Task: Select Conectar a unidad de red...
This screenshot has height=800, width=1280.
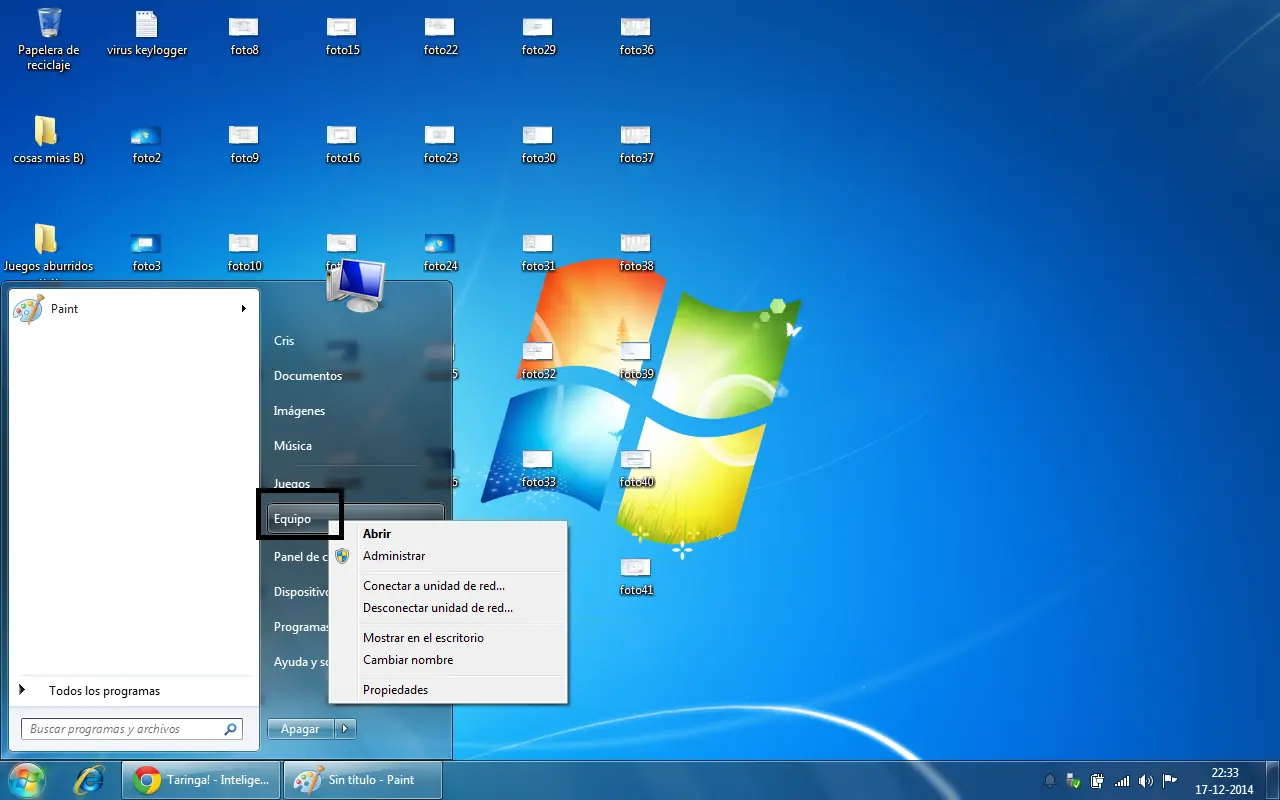Action: coord(448,586)
